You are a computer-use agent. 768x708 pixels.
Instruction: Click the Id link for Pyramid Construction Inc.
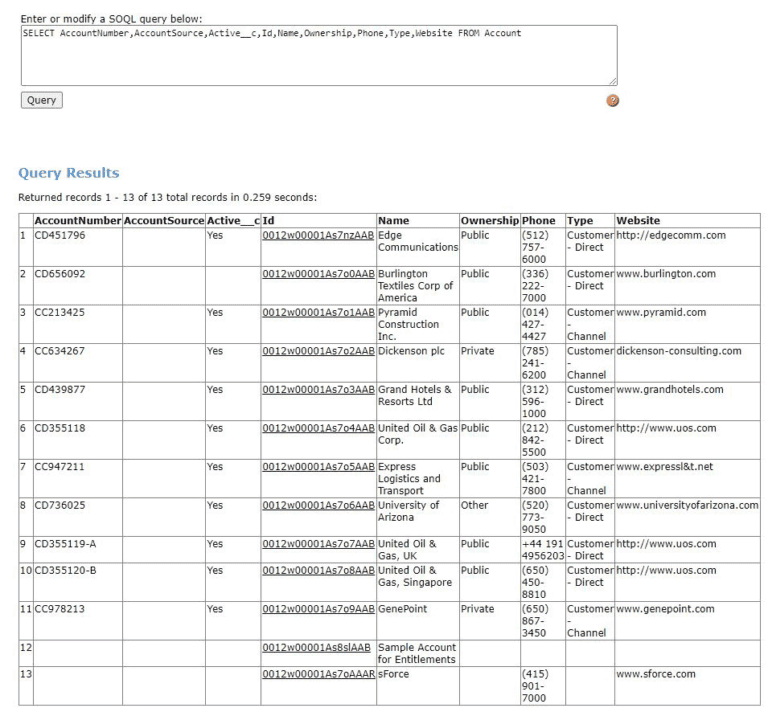click(318, 312)
